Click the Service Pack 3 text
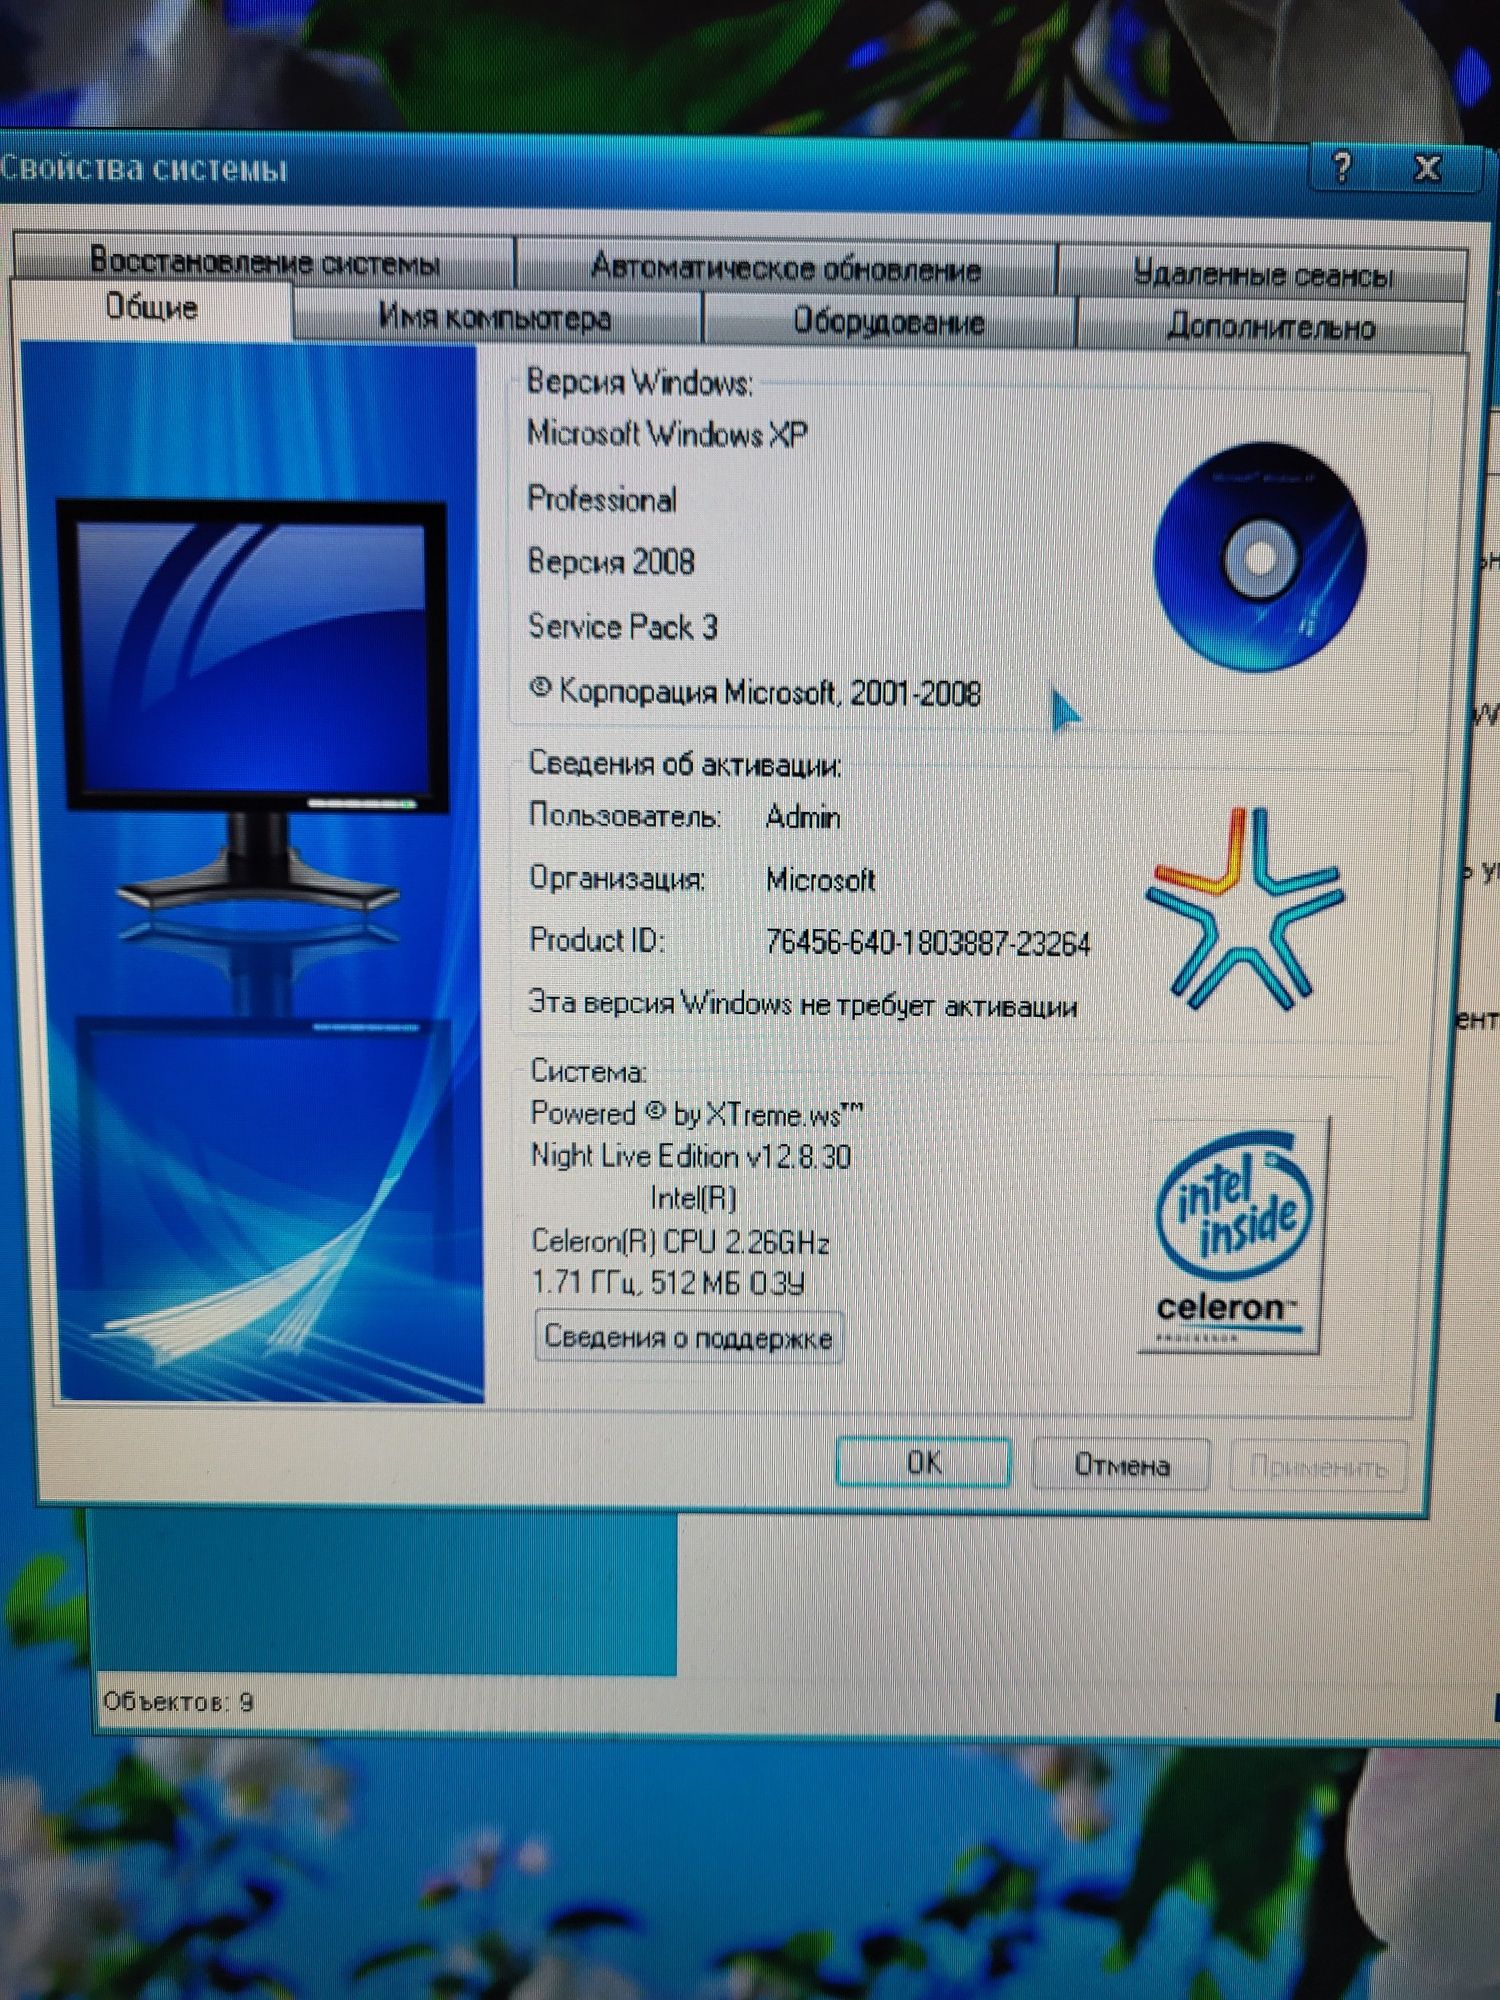 (622, 627)
